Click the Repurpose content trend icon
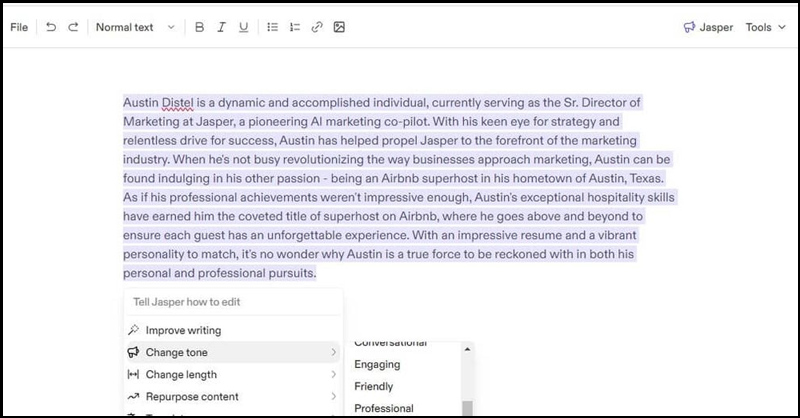 pos(133,396)
